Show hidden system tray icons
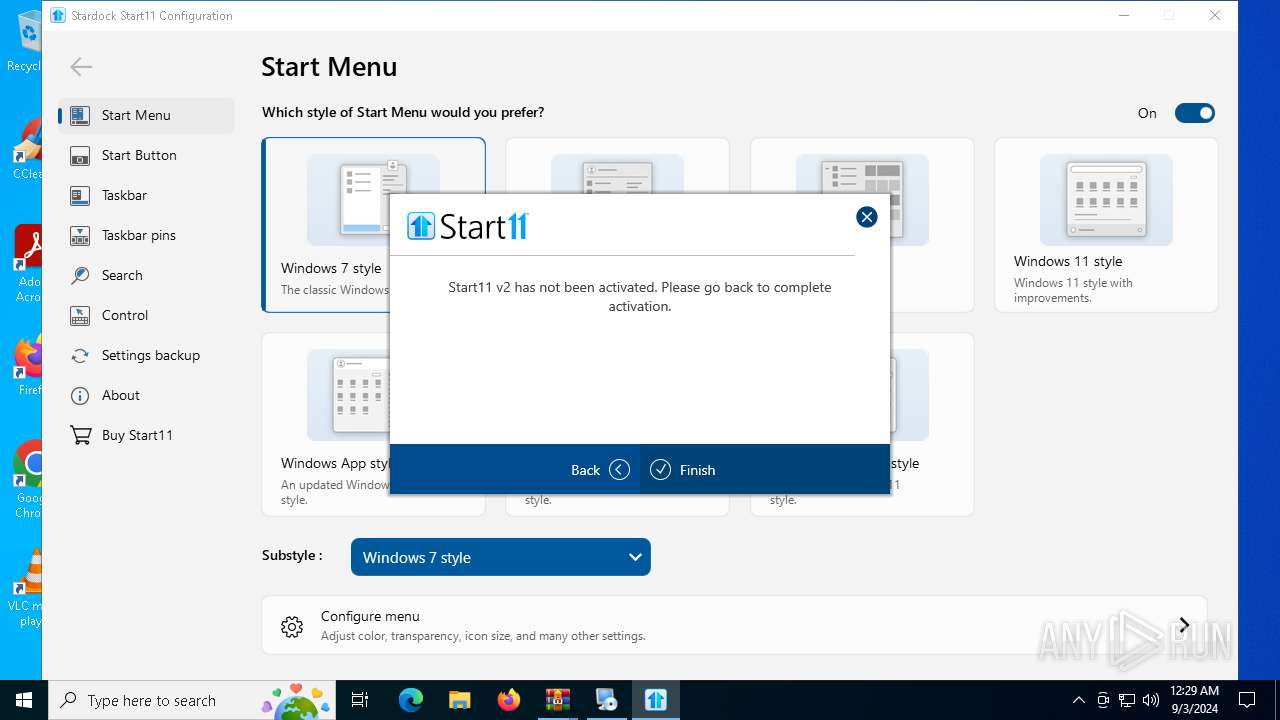The height and width of the screenshot is (720, 1280). 1078,700
